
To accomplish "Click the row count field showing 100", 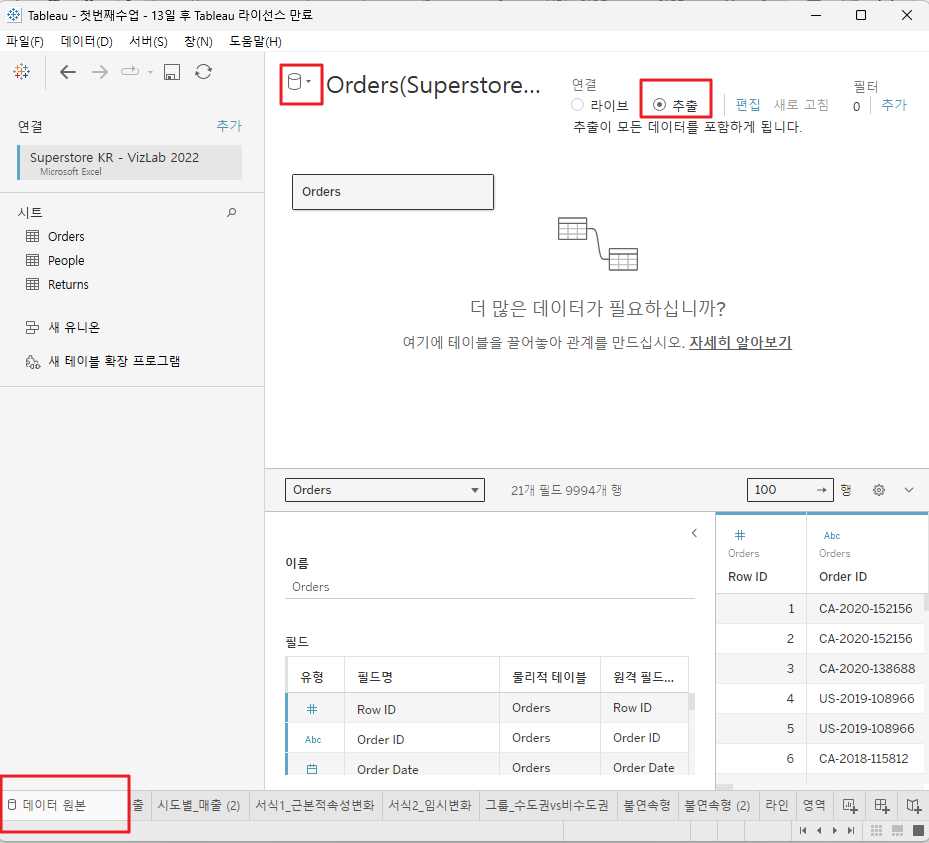I will click(790, 490).
